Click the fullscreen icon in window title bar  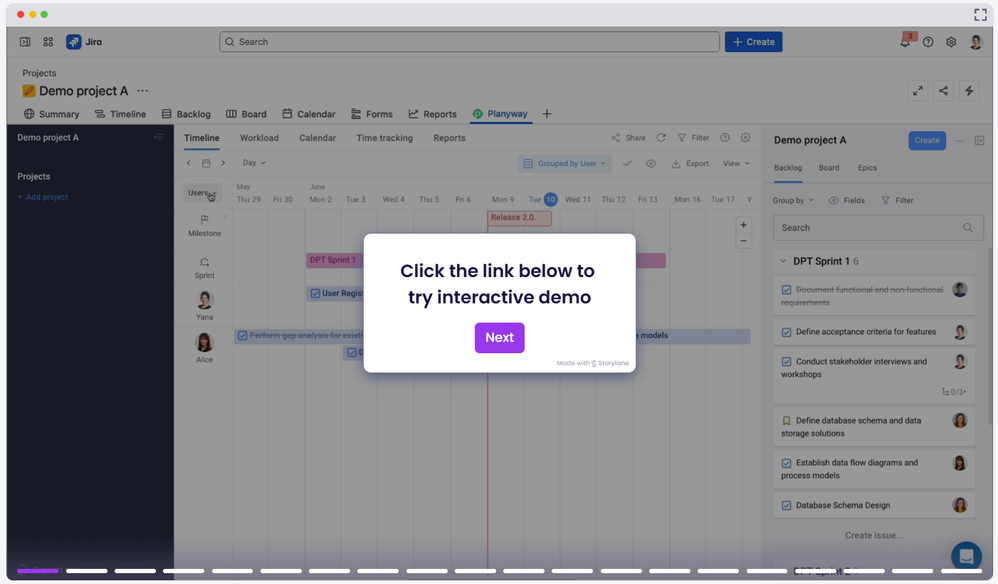pos(980,14)
